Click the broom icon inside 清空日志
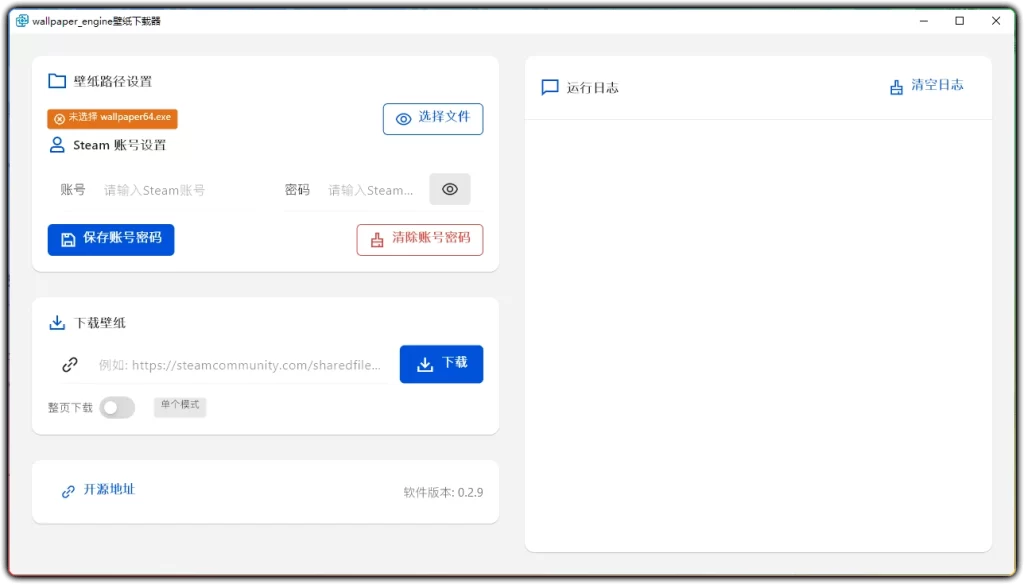1024x584 pixels. click(896, 86)
